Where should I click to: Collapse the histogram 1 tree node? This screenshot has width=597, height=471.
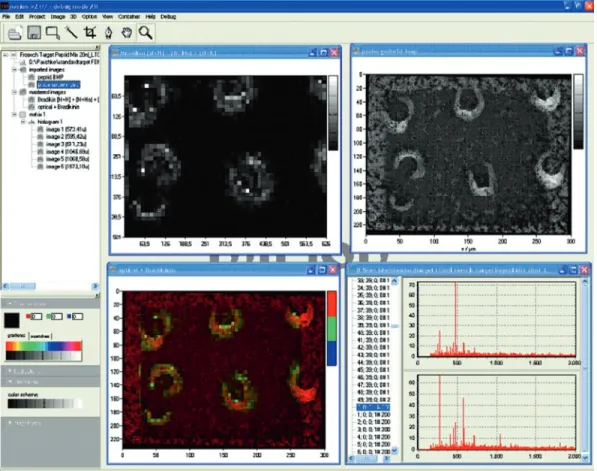click(x=23, y=122)
